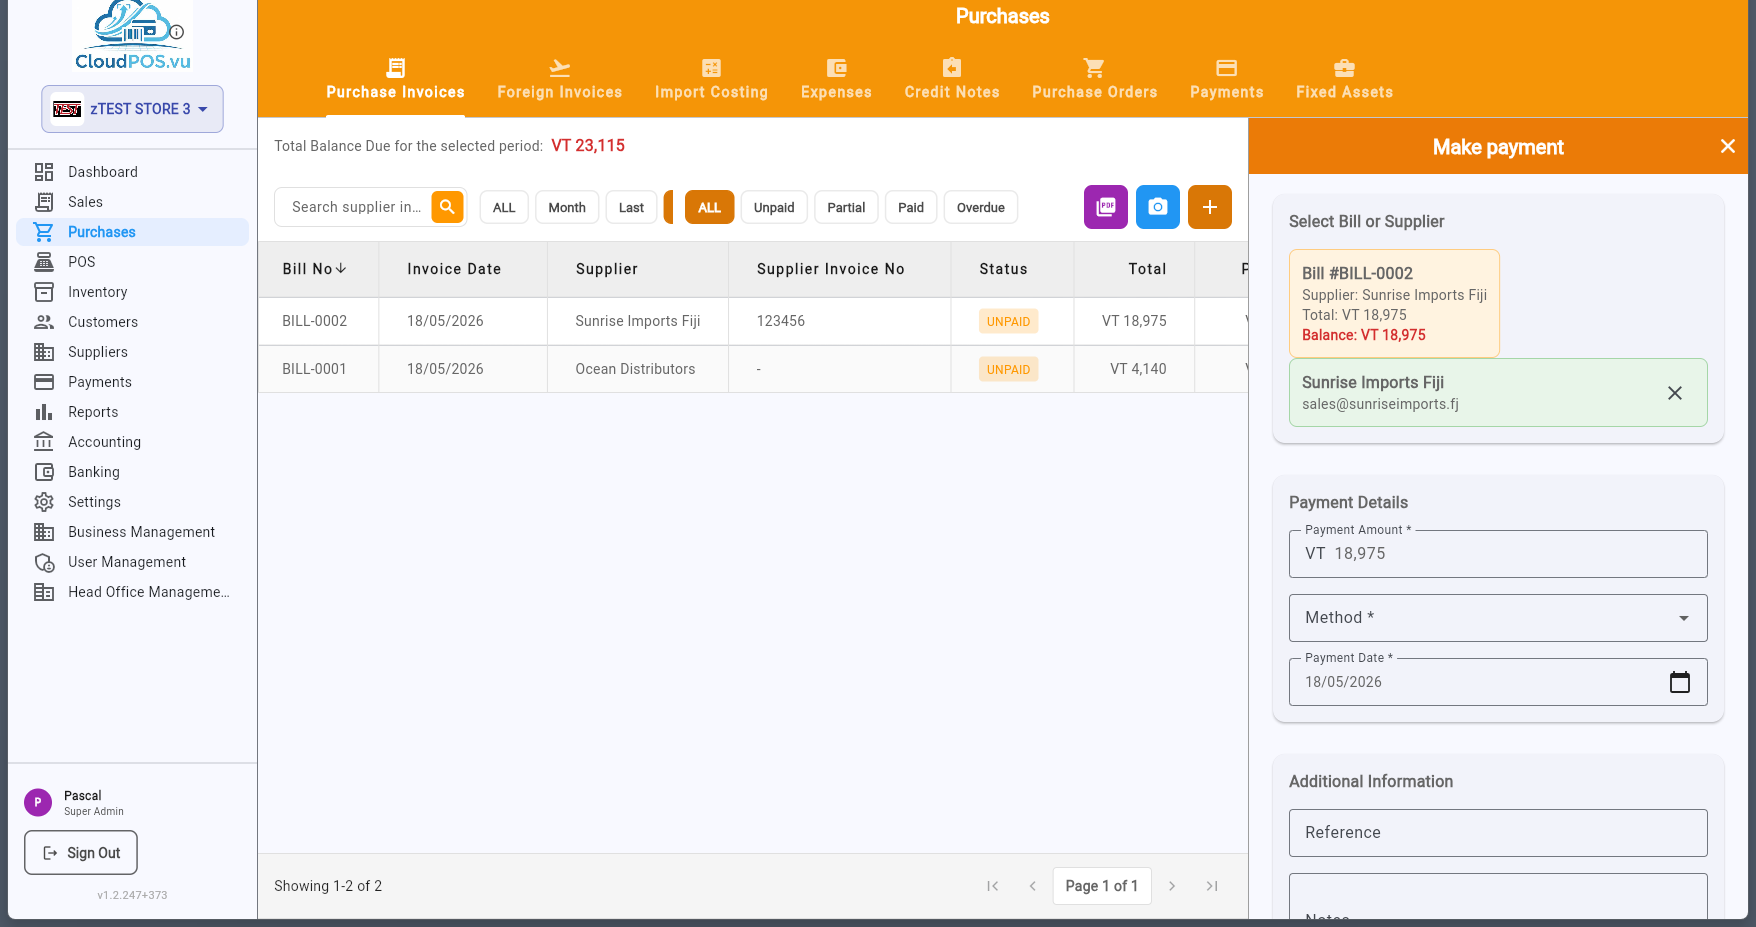Switch to the Purchase Invoices tab
Image resolution: width=1756 pixels, height=927 pixels.
395,79
